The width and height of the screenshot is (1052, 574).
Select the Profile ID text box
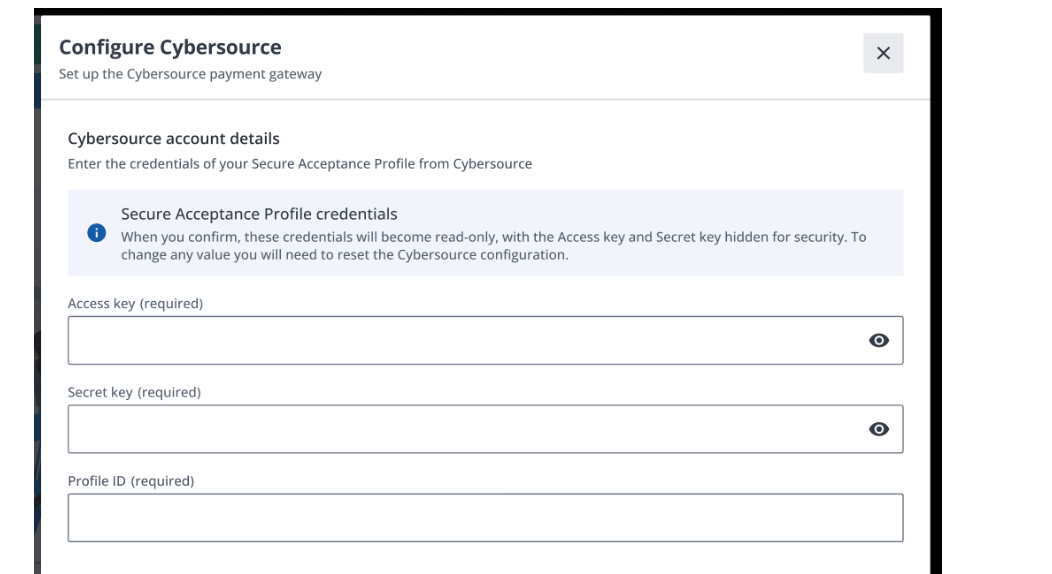pyautogui.click(x=485, y=517)
